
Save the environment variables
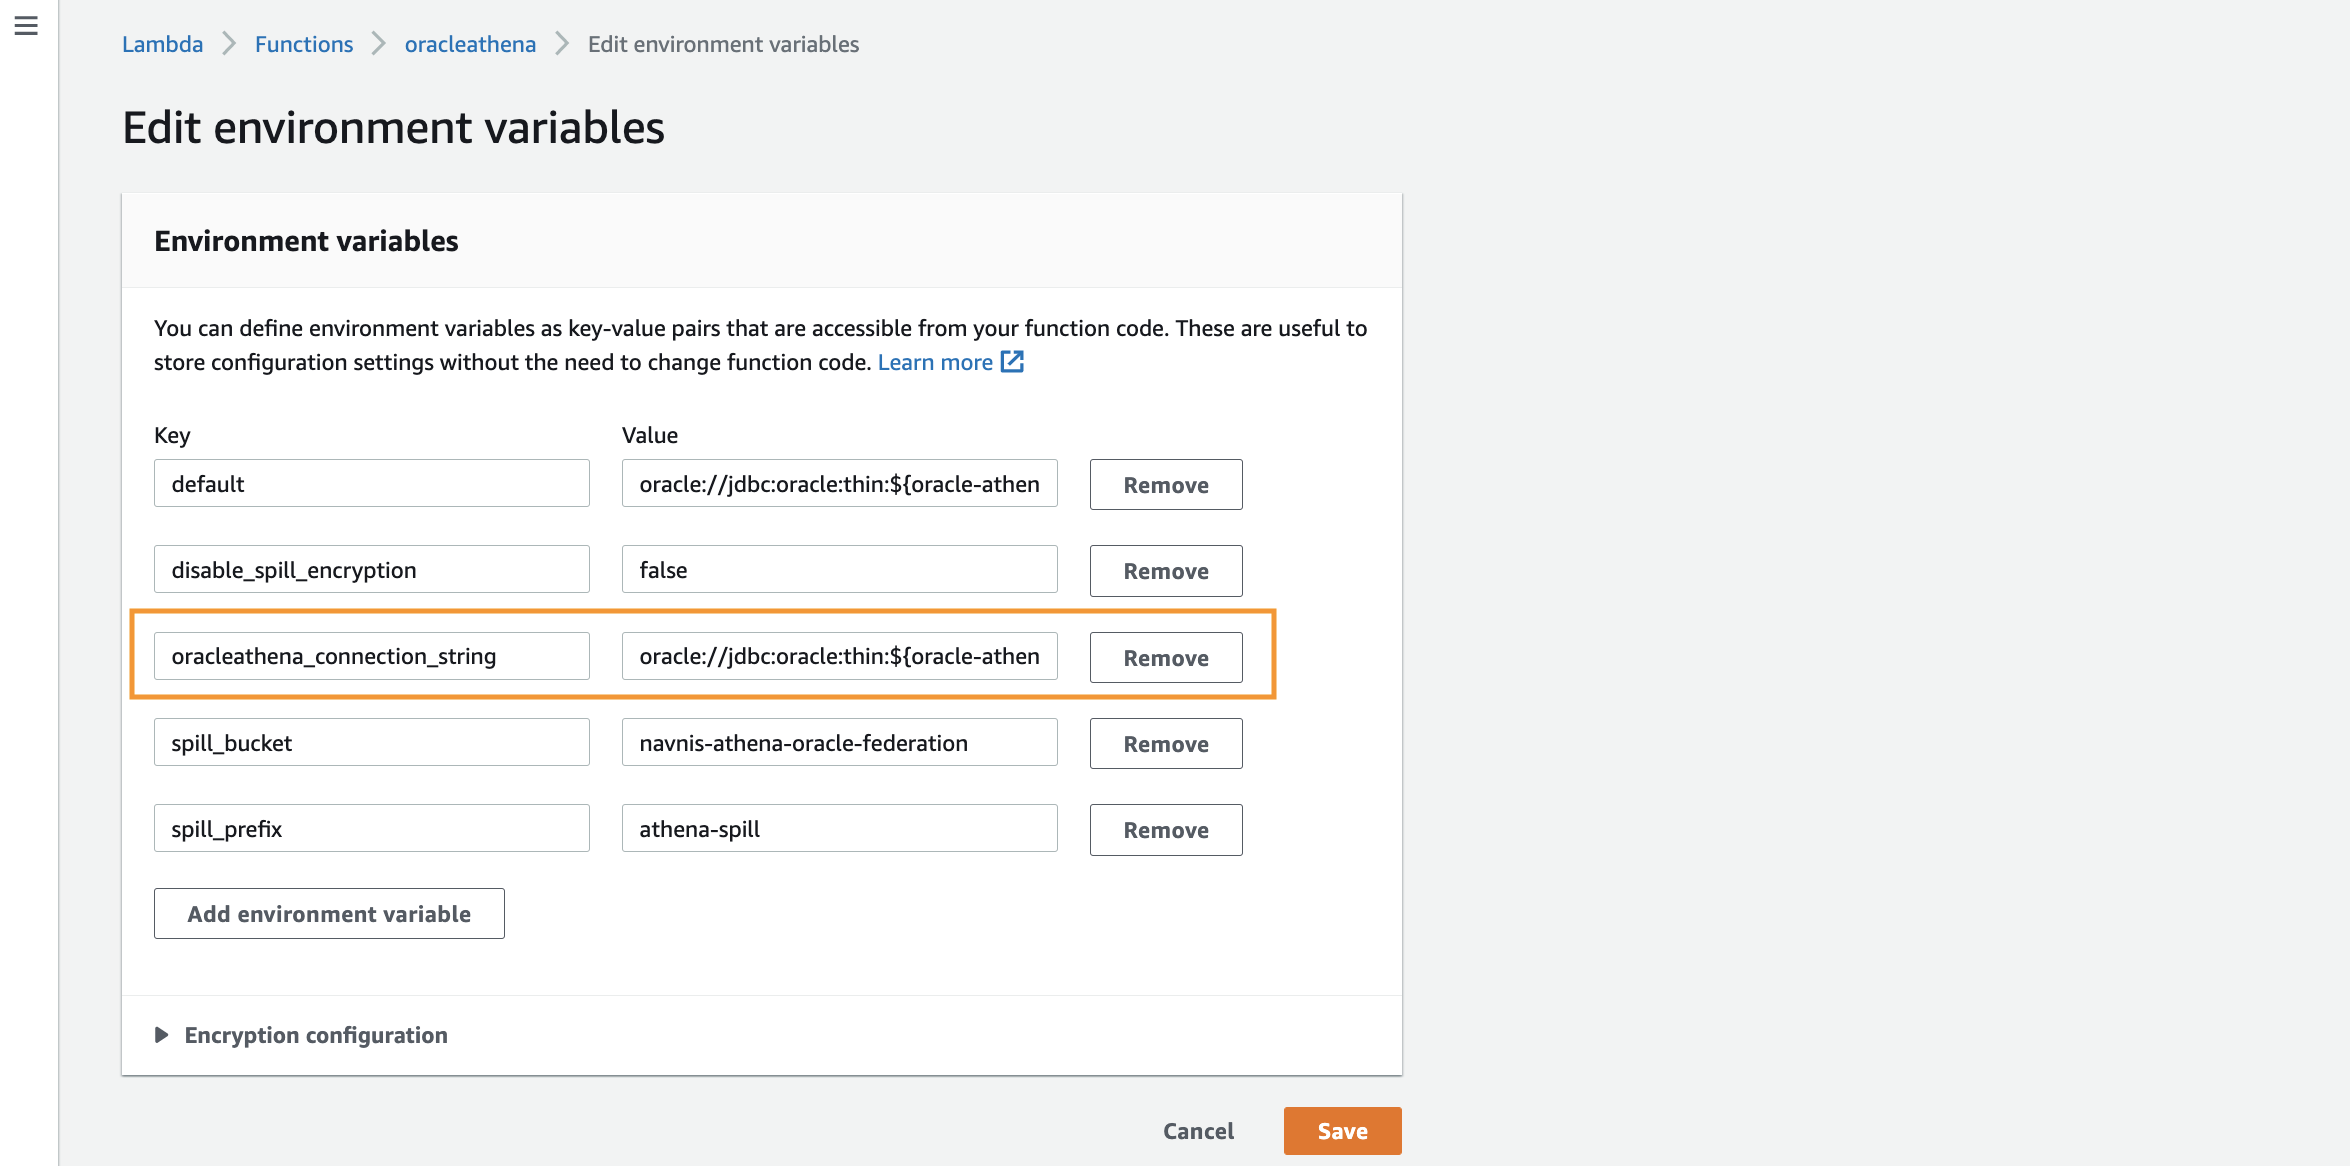click(x=1342, y=1131)
